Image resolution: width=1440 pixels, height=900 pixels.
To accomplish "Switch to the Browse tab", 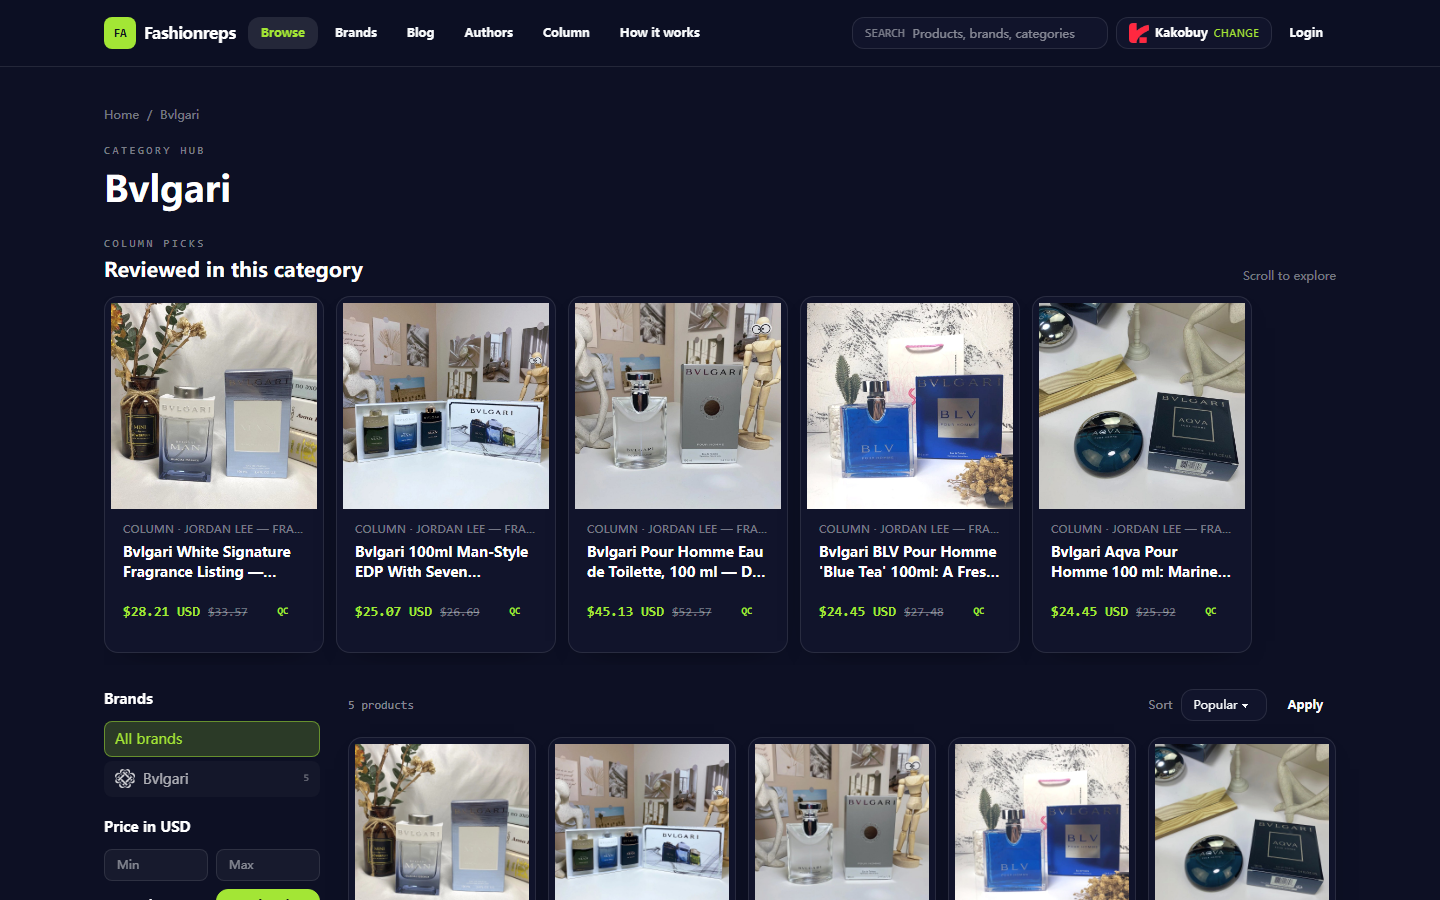I will coord(283,33).
